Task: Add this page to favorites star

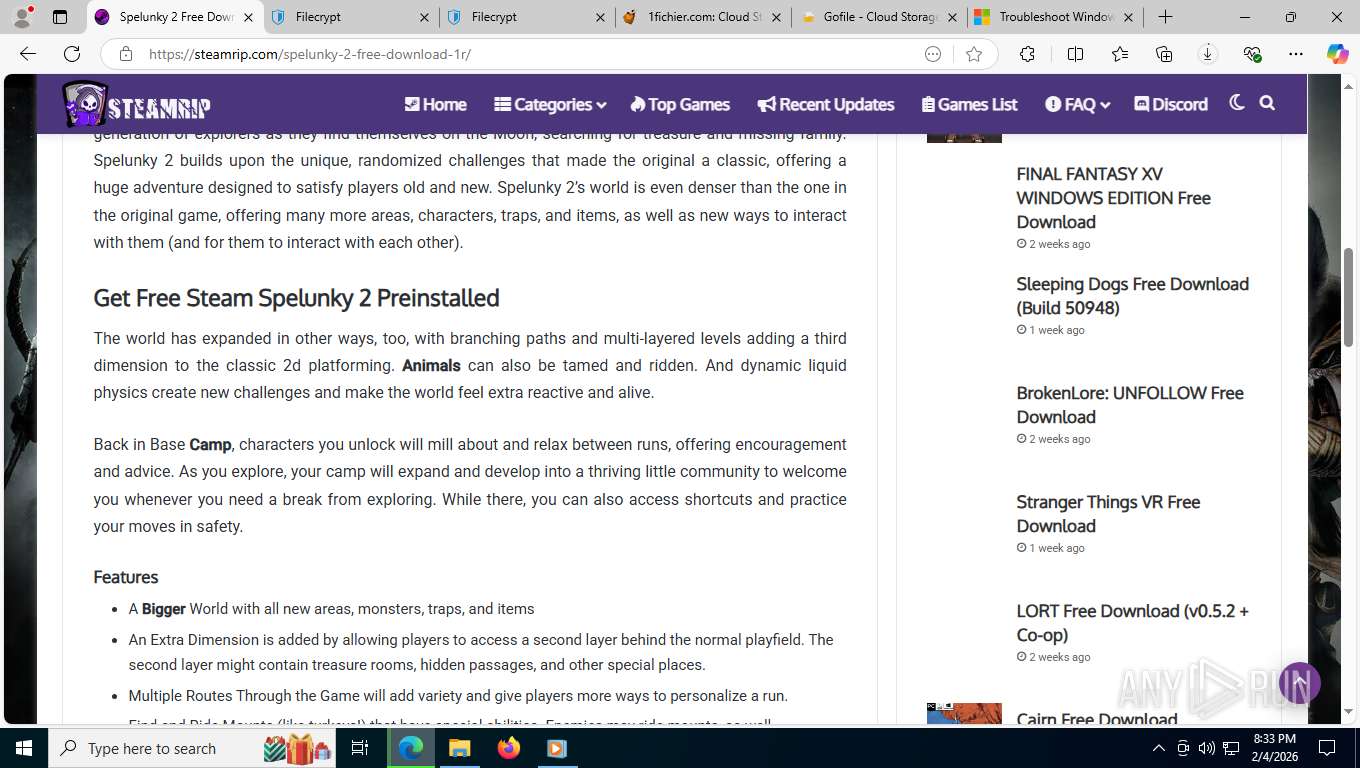Action: (x=974, y=54)
